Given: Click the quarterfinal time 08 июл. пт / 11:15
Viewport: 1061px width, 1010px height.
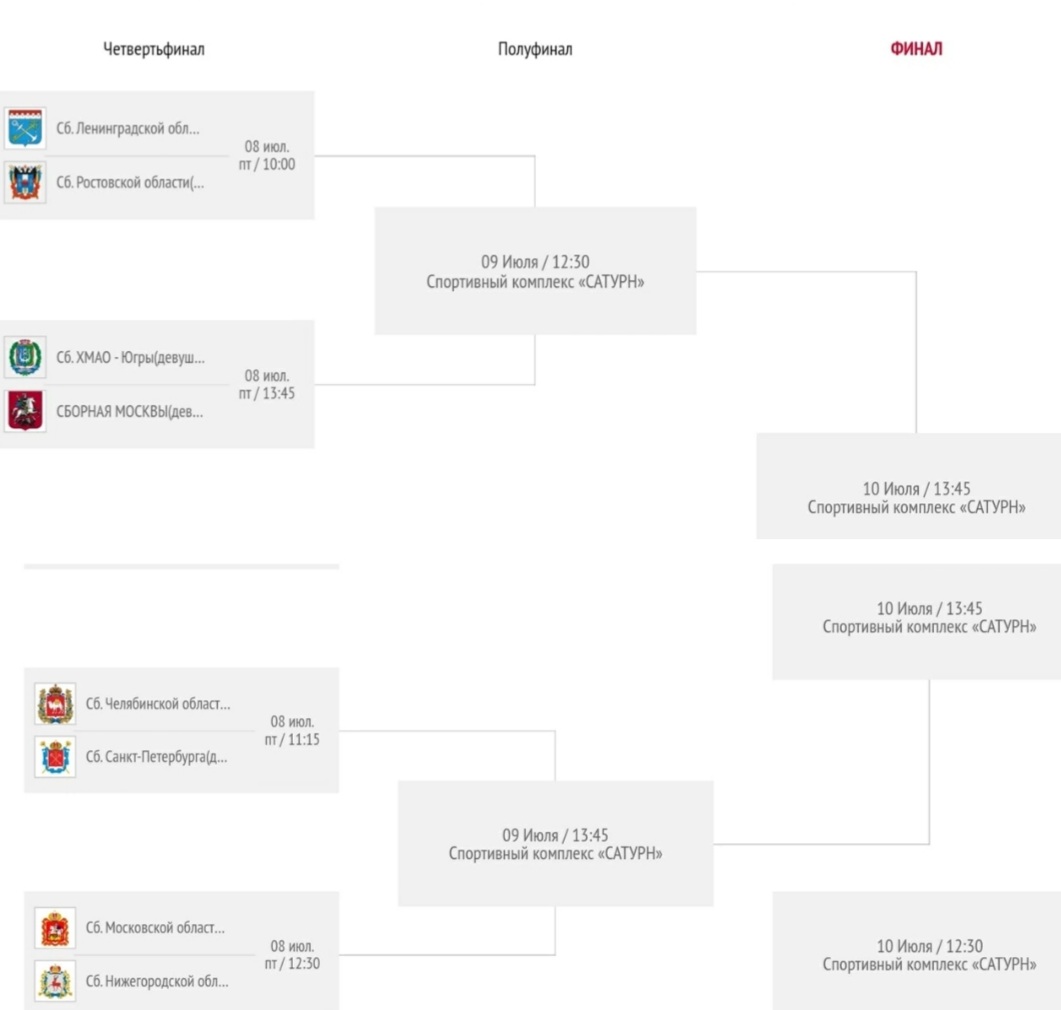Looking at the screenshot, I should [x=292, y=731].
